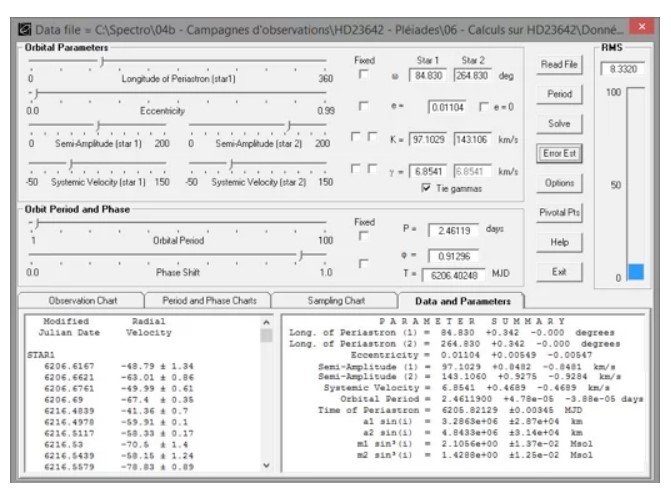Click the application icon in title bar
Screen dimensions: 671x503
(24, 30)
